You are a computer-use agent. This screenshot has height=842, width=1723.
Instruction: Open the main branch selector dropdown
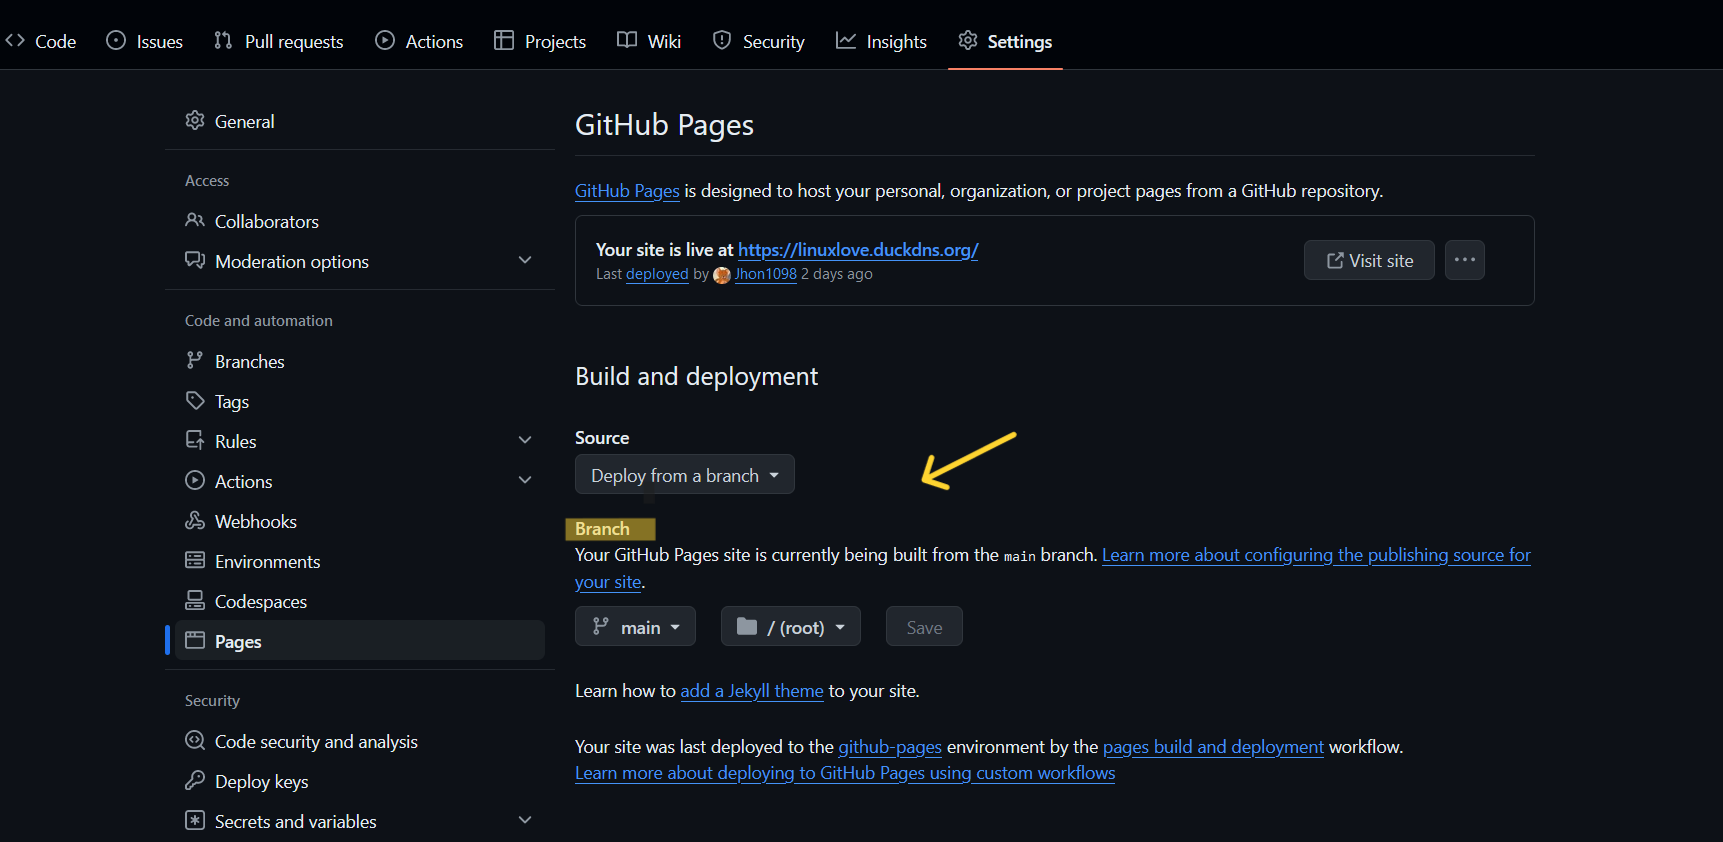635,627
